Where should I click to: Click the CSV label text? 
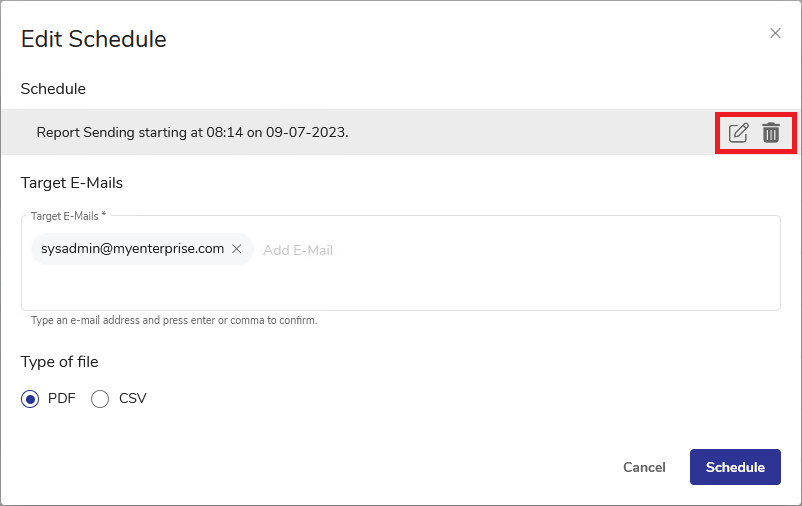pos(133,398)
